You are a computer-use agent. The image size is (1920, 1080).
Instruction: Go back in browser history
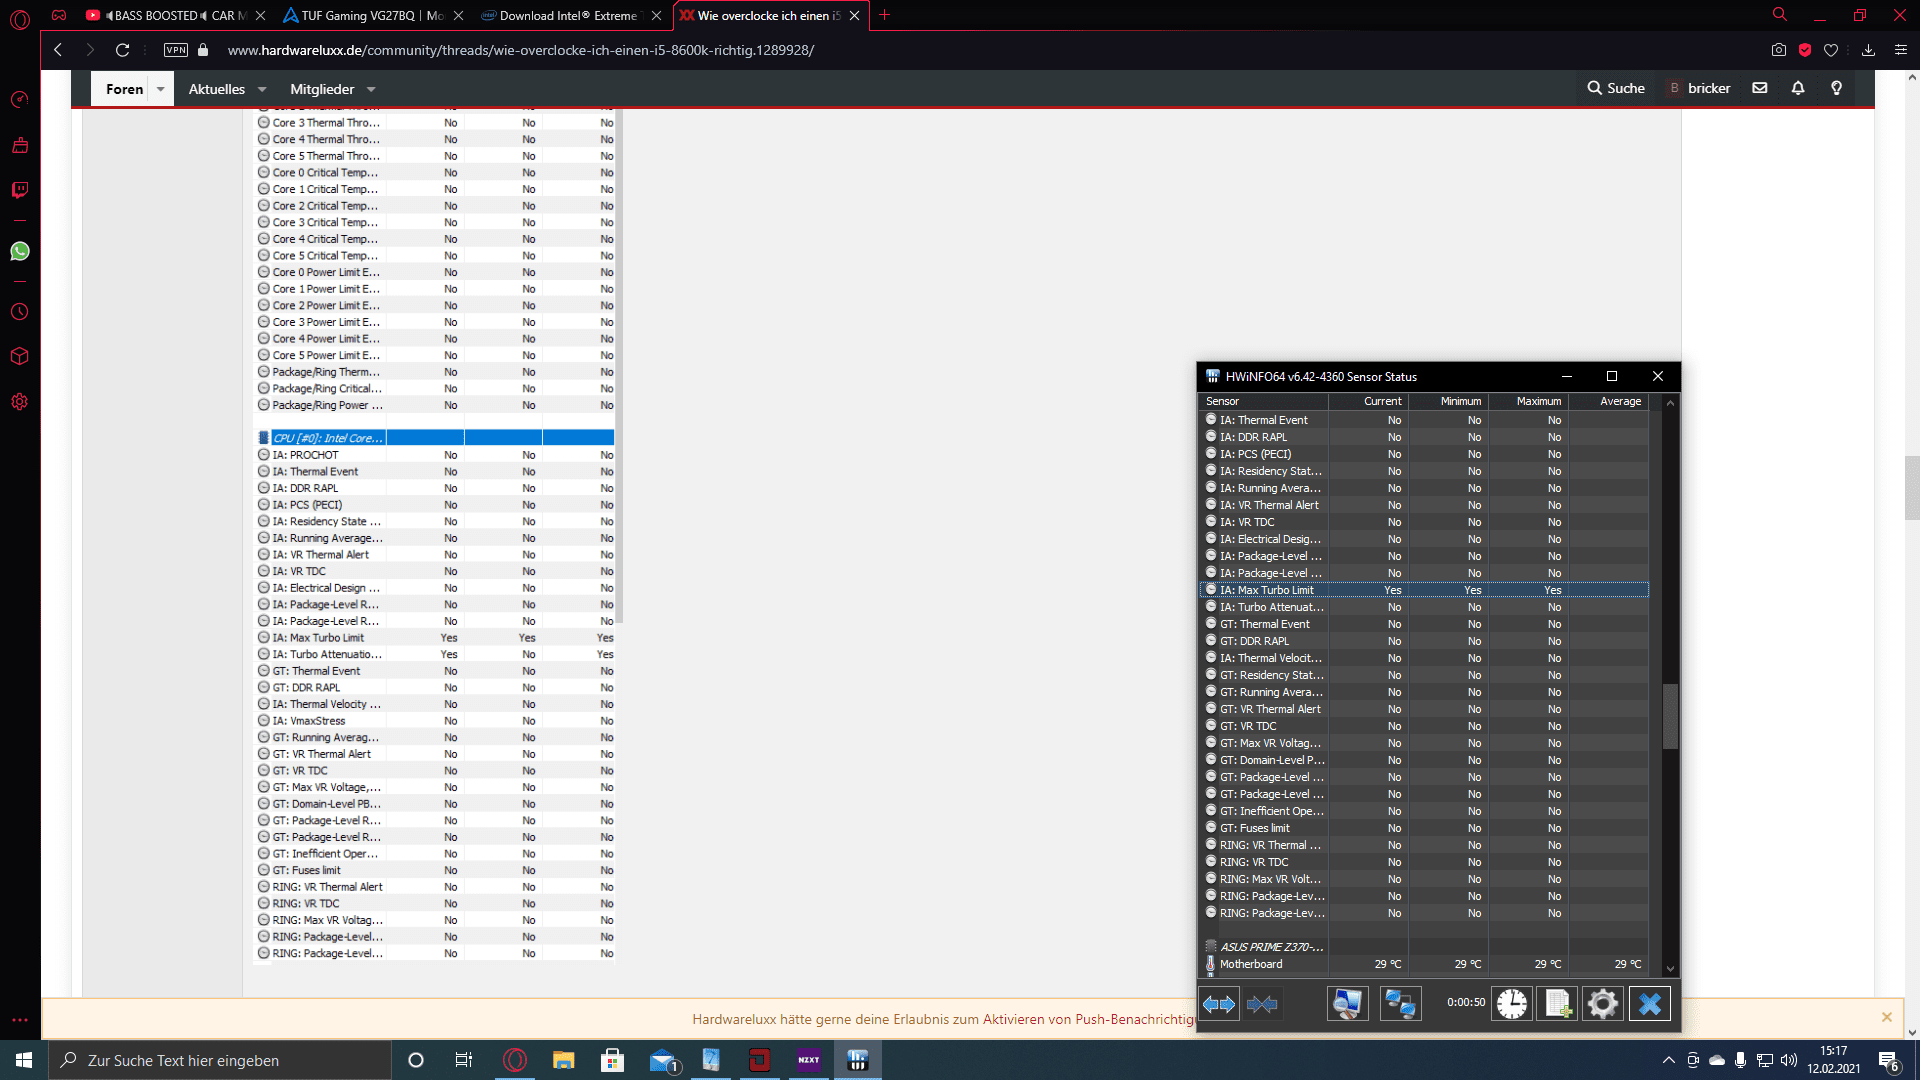[58, 50]
